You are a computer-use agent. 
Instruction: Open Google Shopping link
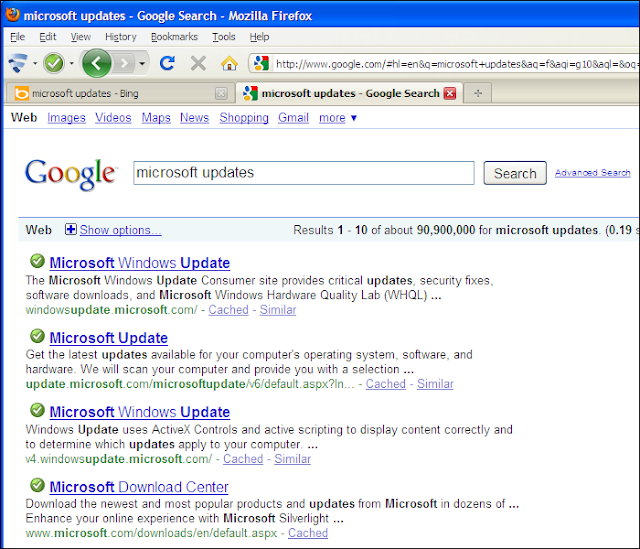244,118
